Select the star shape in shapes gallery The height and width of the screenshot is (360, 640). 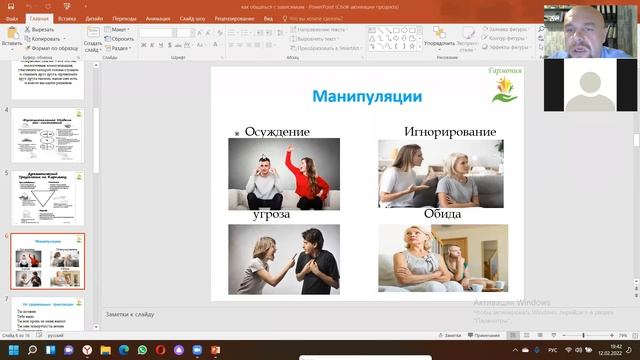(x=412, y=47)
